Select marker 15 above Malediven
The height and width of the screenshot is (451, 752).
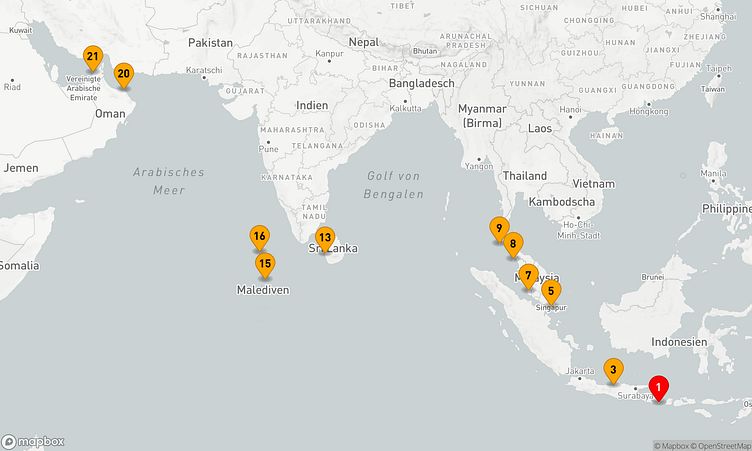click(264, 265)
